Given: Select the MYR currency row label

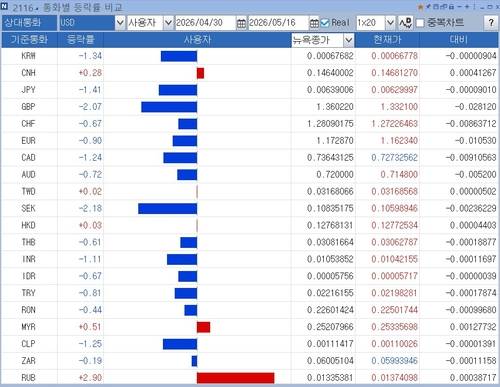Looking at the screenshot, I should pyautogui.click(x=28, y=327).
